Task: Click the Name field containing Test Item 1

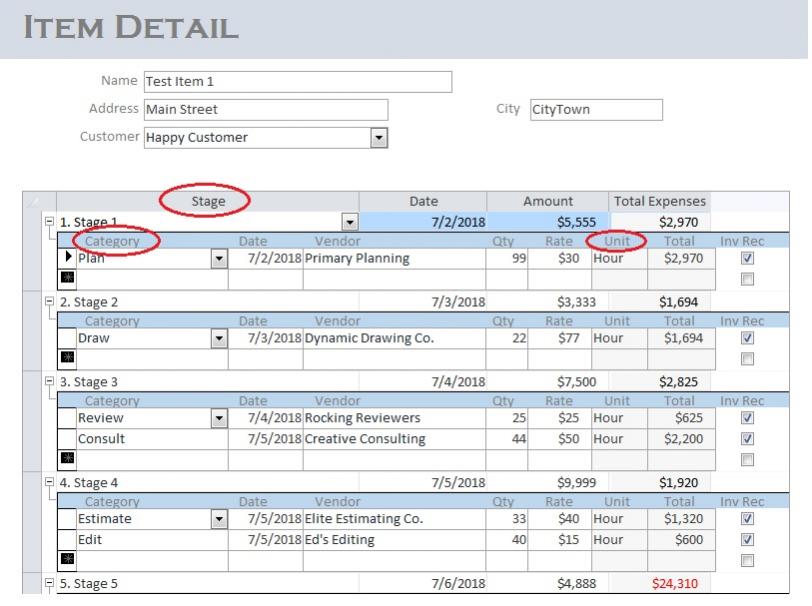Action: pyautogui.click(x=298, y=82)
